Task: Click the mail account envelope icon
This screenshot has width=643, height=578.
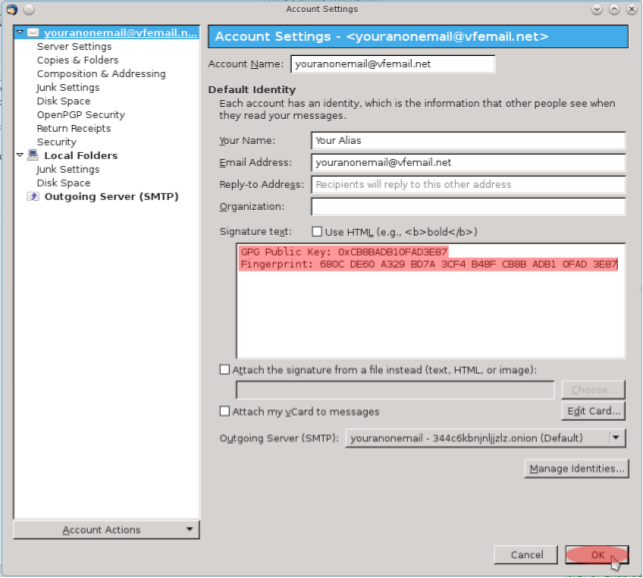Action: 33,33
